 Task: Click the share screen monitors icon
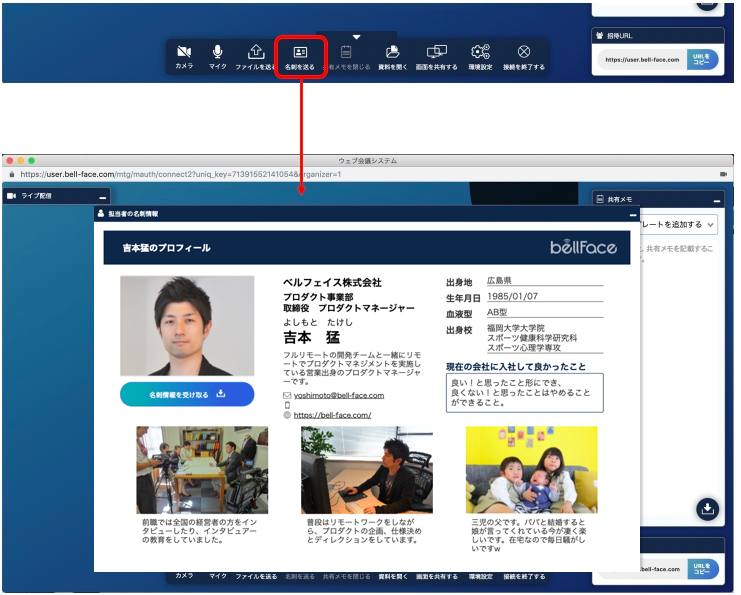point(437,52)
